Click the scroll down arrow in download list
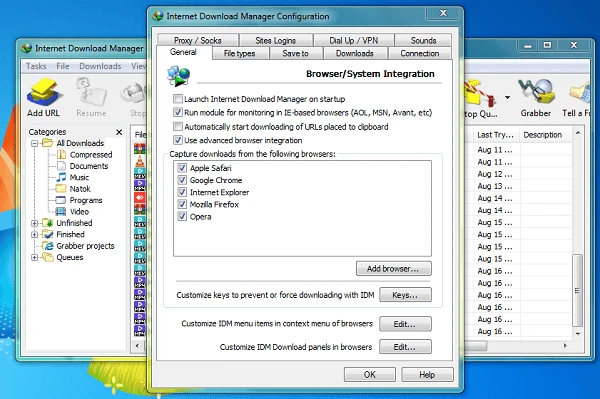This screenshot has height=399, width=600. pyautogui.click(x=578, y=334)
